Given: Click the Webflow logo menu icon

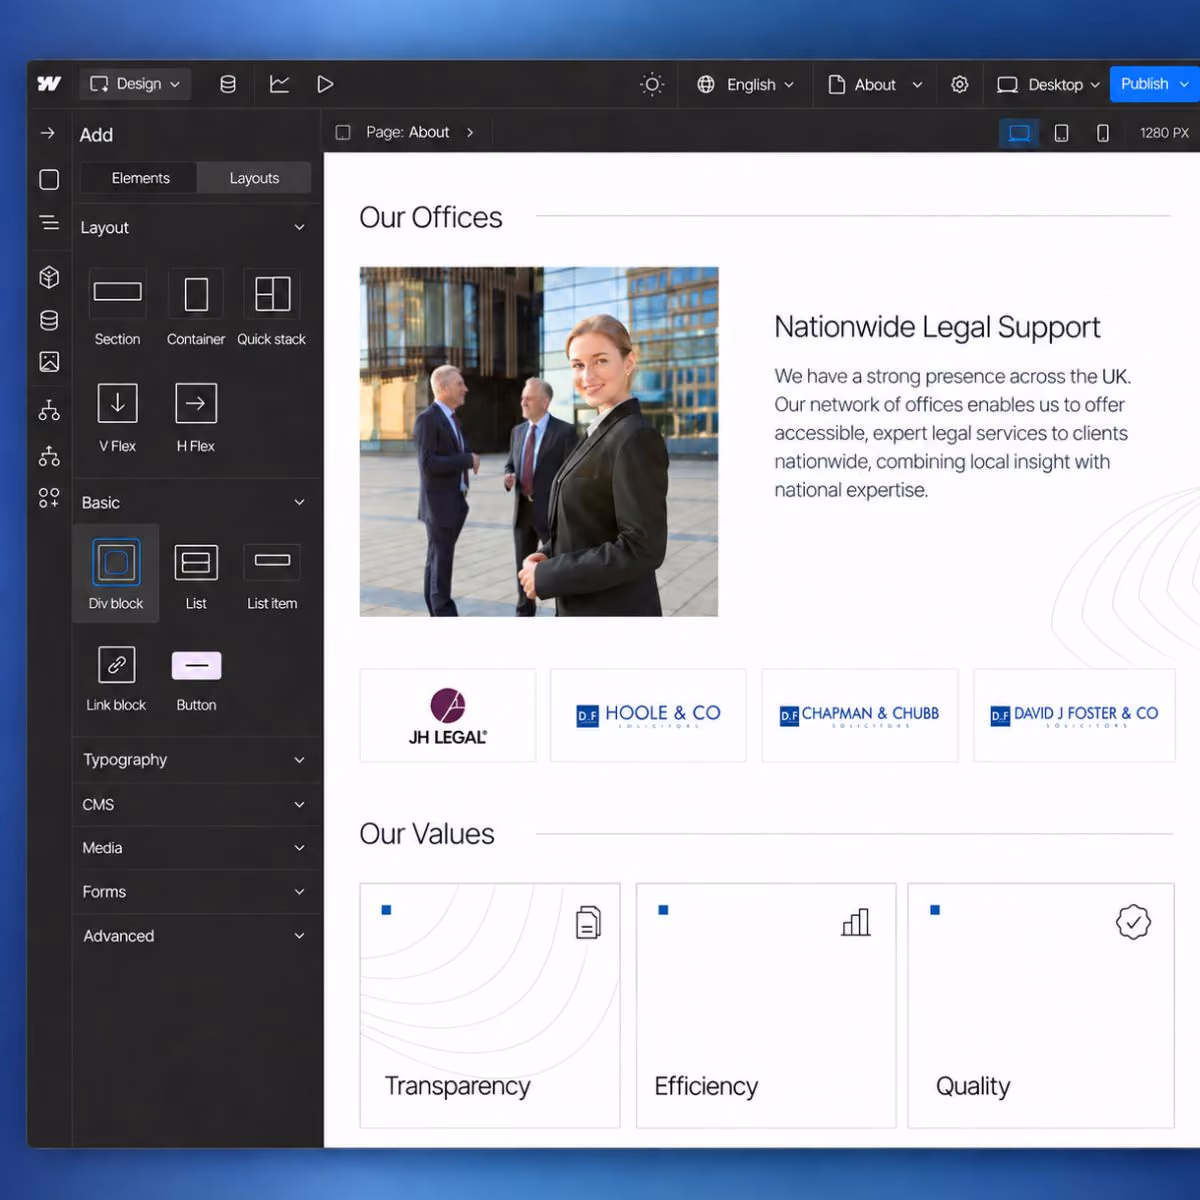Looking at the screenshot, I should pos(49,84).
